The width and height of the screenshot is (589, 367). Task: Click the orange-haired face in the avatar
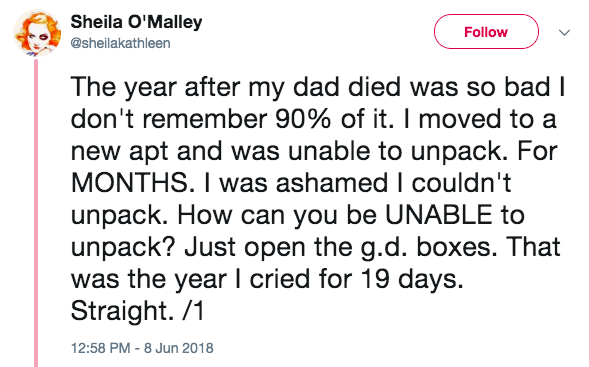tap(36, 35)
